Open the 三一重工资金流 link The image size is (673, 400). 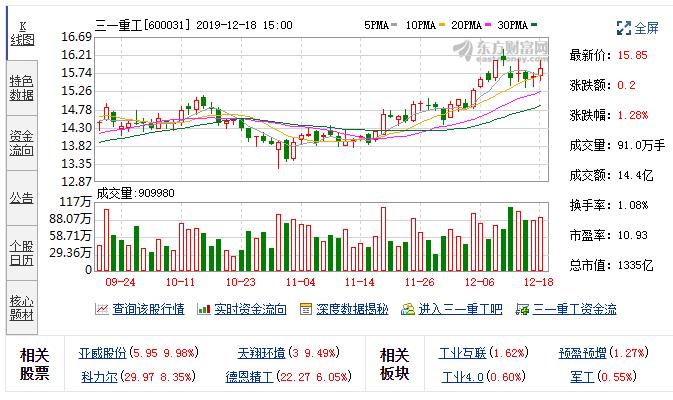coord(575,309)
